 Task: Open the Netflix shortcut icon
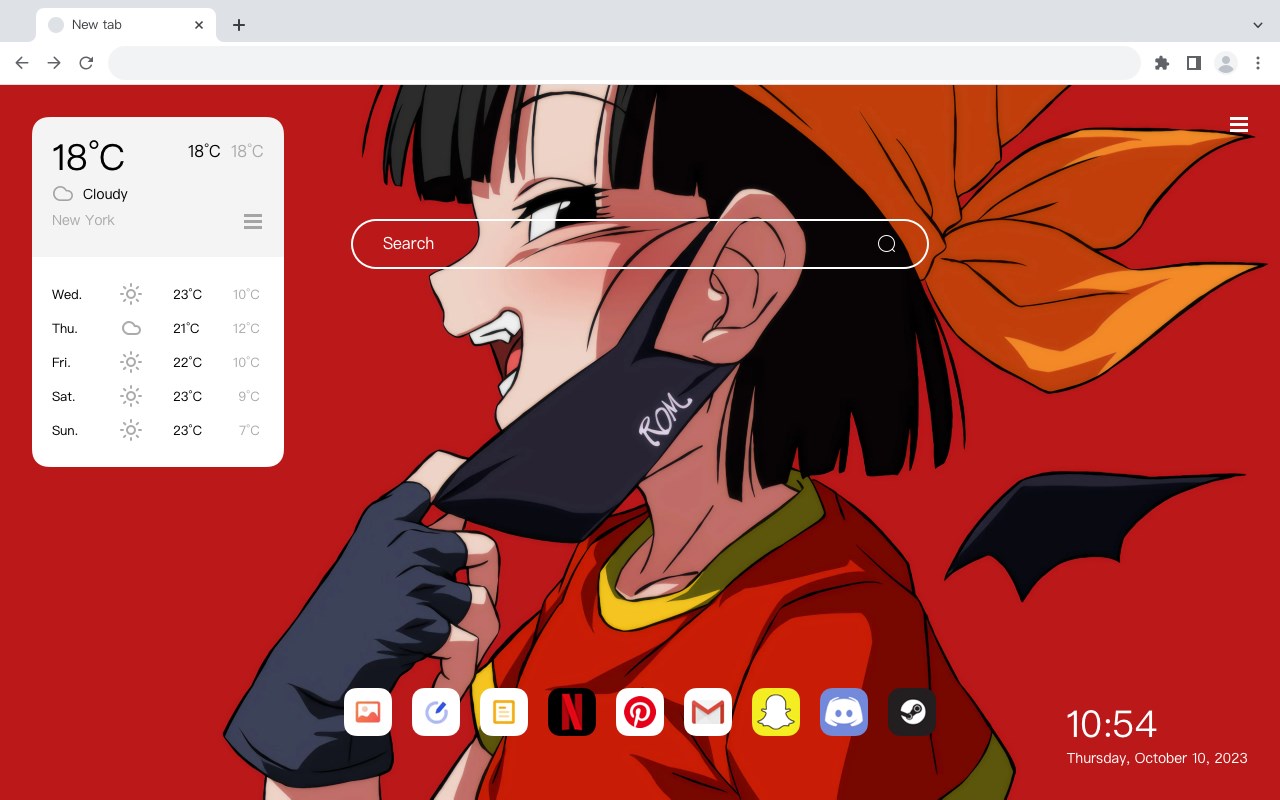point(572,712)
